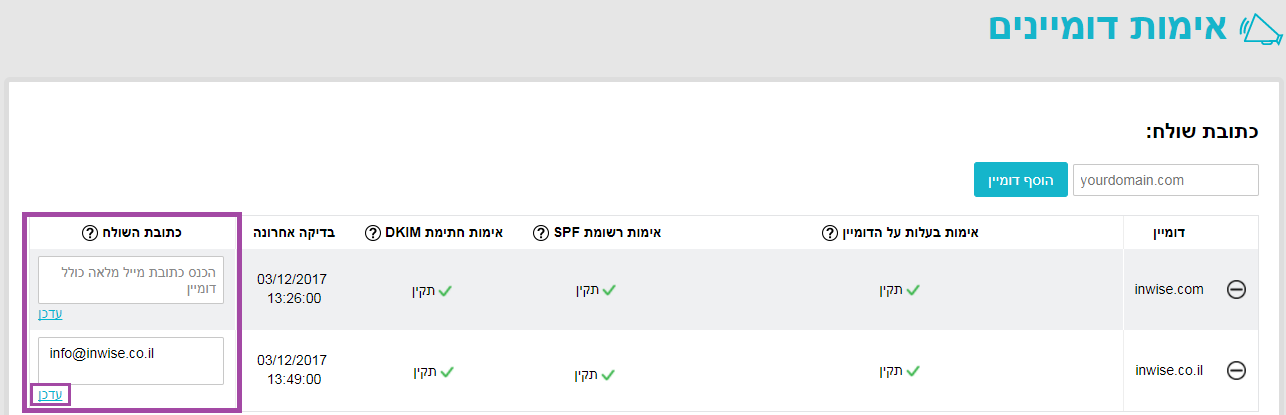
Task: Click the info@inwise.co.il sender field
Action: click(131, 360)
